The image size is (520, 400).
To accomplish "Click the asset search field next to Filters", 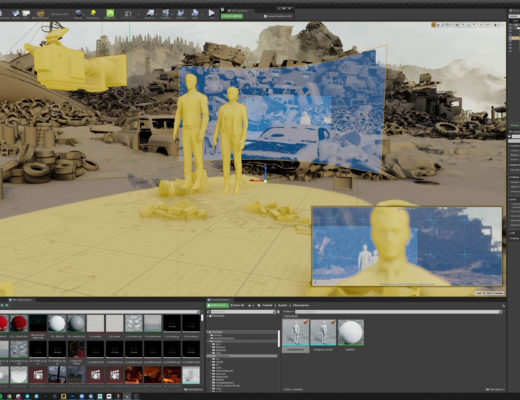I will click(x=397, y=312).
